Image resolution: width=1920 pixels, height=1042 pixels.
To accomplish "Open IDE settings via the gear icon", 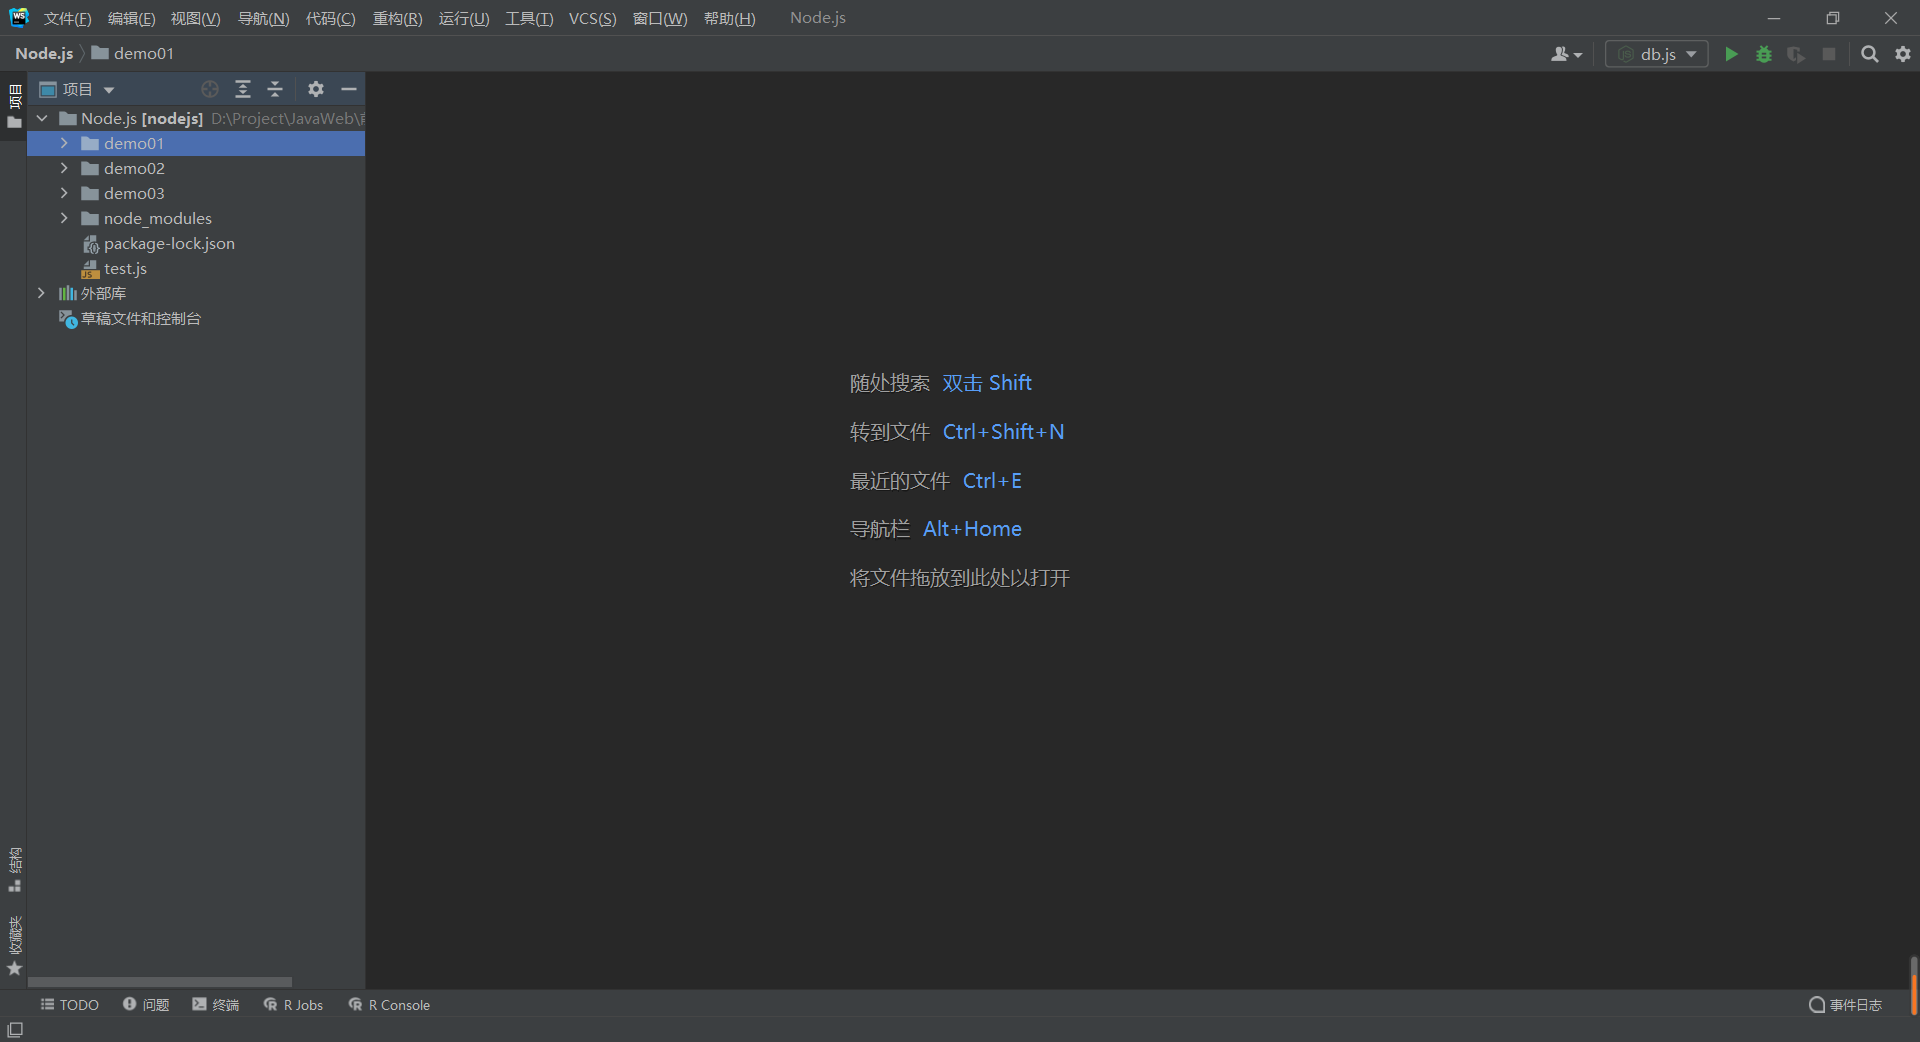I will [x=1903, y=55].
